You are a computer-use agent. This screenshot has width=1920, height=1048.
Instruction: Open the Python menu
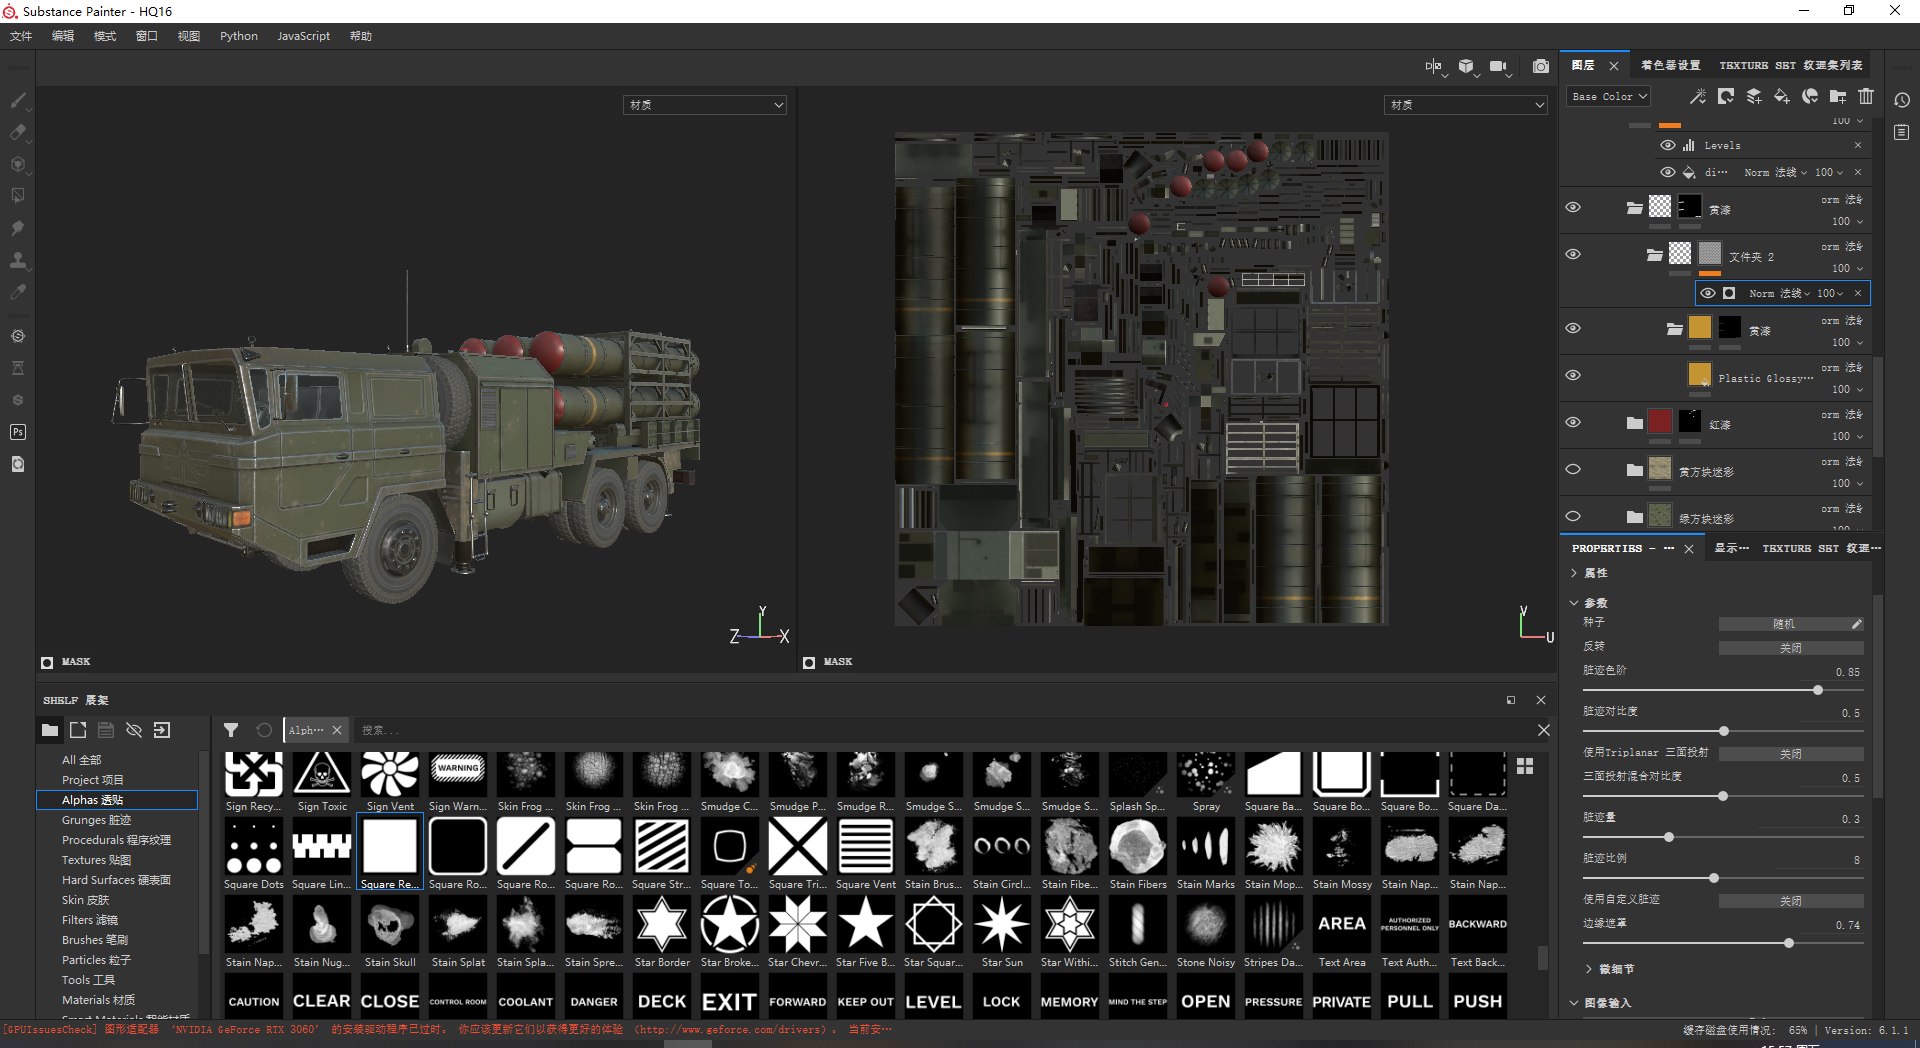point(239,36)
